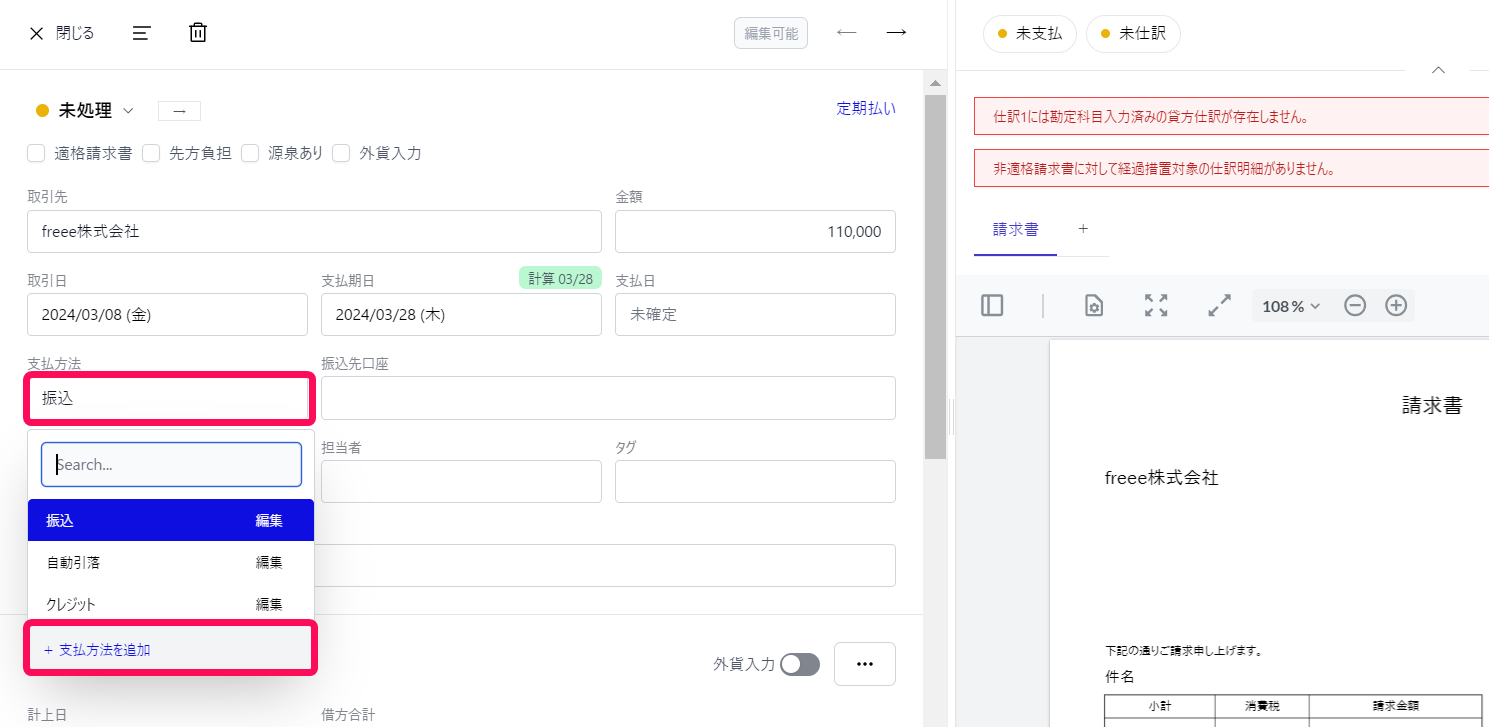
Task: Click 編集 next to 自動引落
Action: tap(269, 562)
